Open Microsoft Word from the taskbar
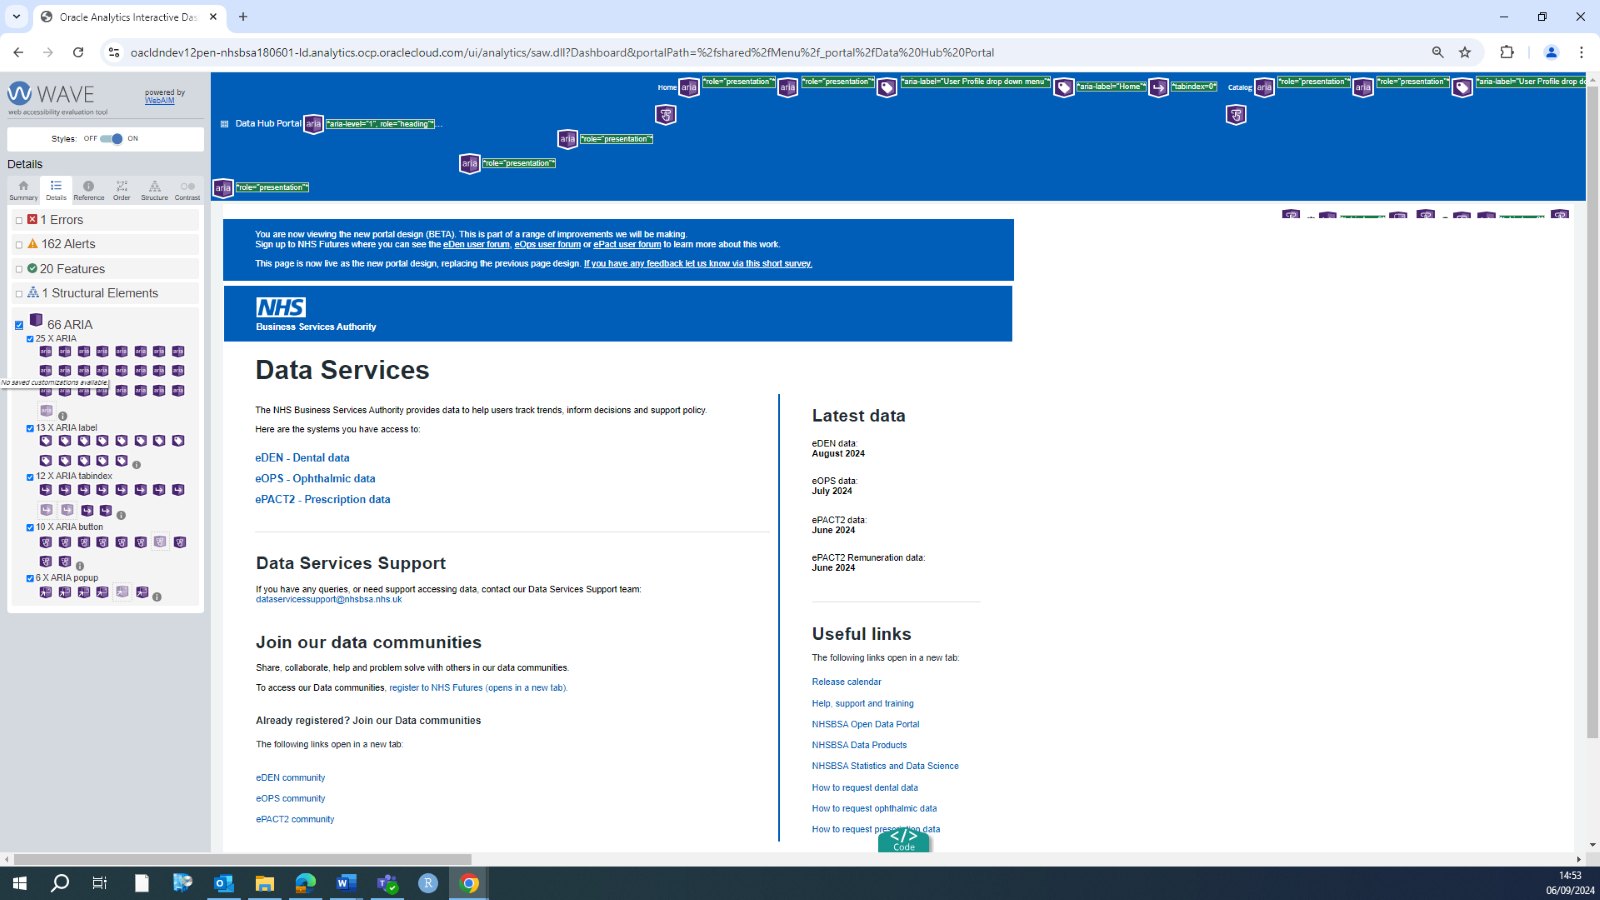This screenshot has width=1600, height=900. tap(346, 883)
